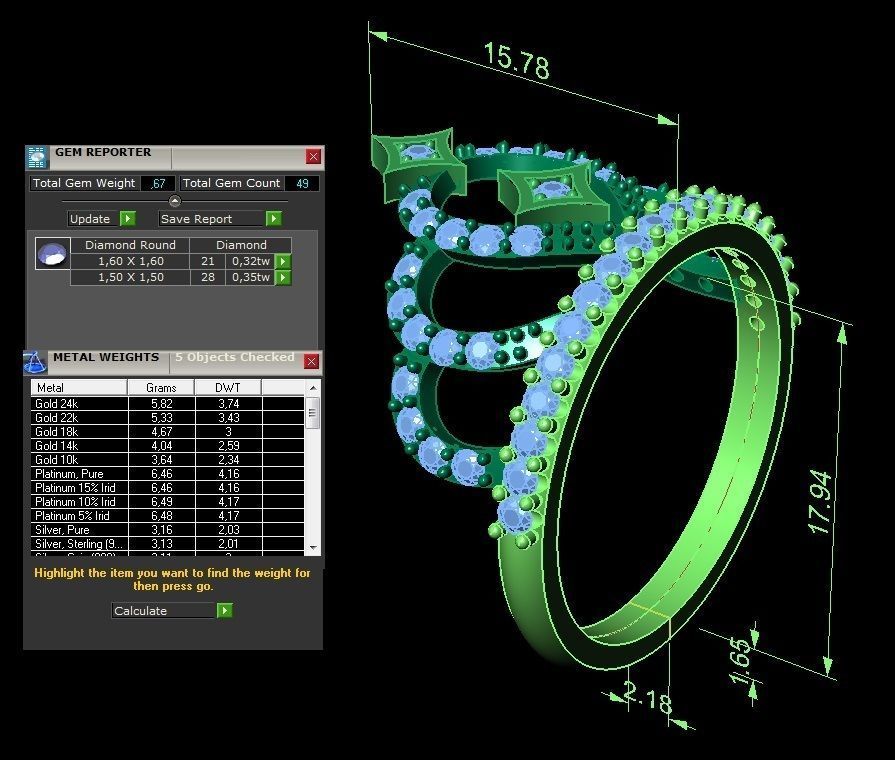This screenshot has width=895, height=760.
Task: Click the Update button
Action: click(x=101, y=219)
